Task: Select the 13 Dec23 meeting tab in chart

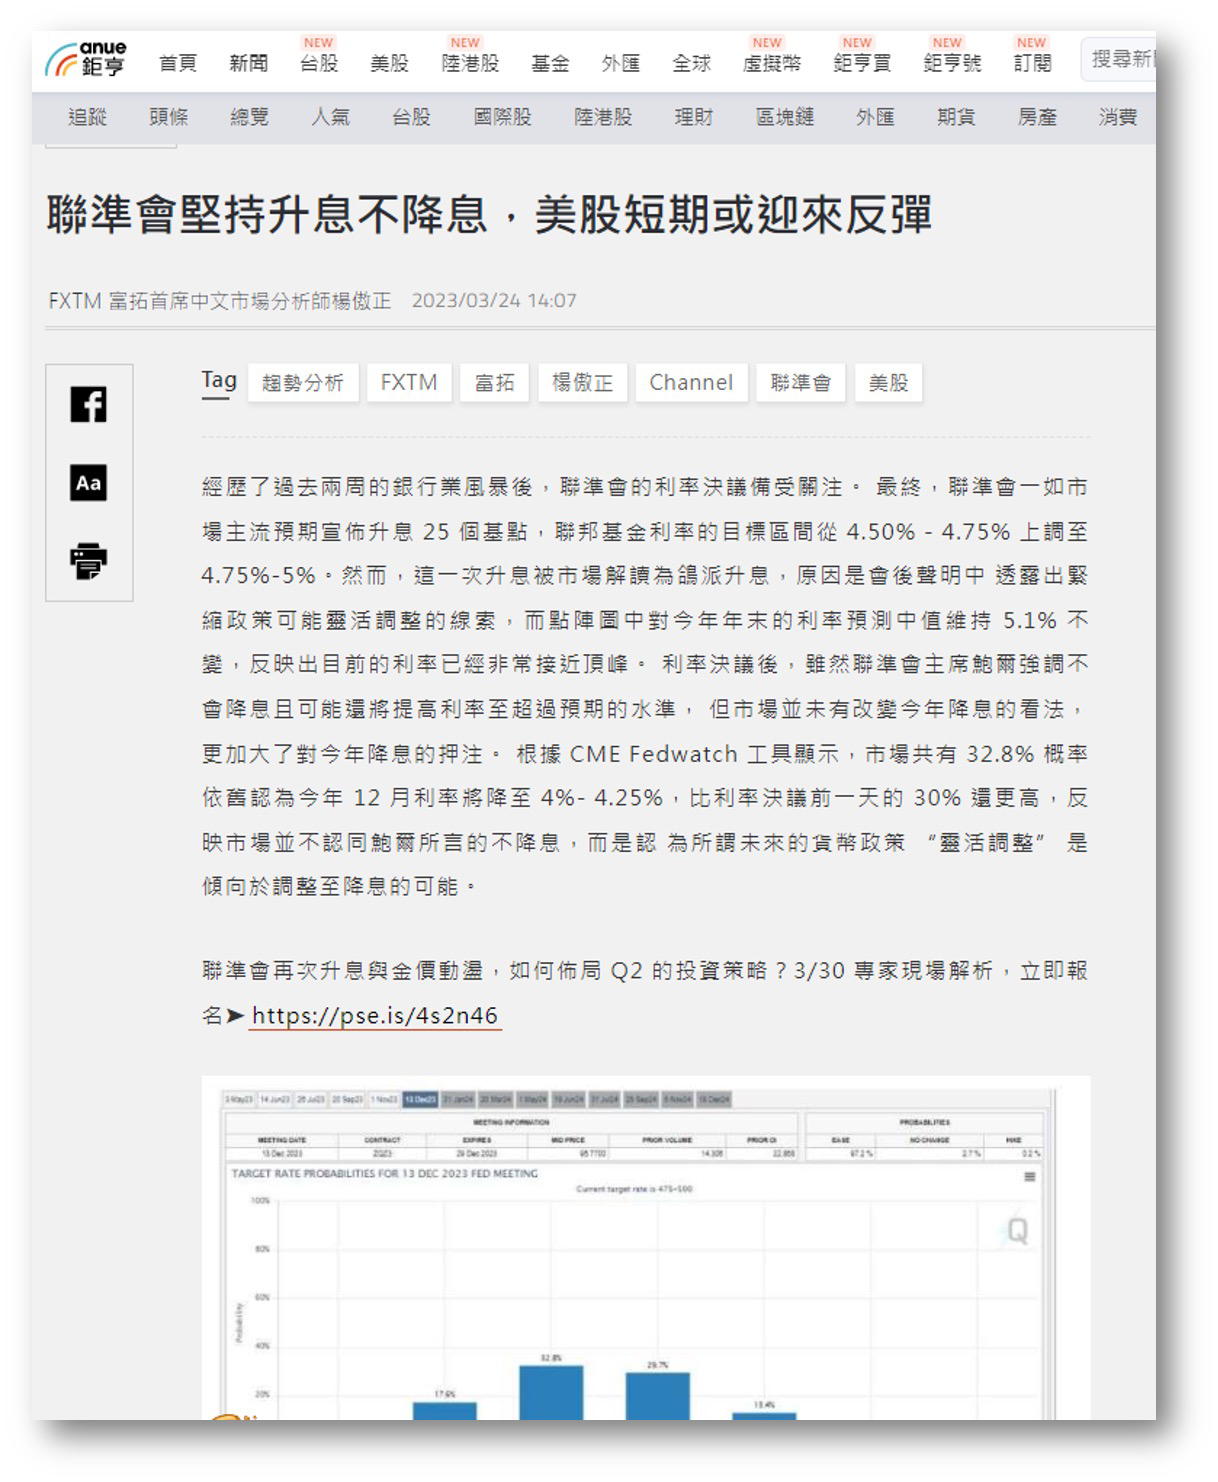Action: coord(419,1099)
